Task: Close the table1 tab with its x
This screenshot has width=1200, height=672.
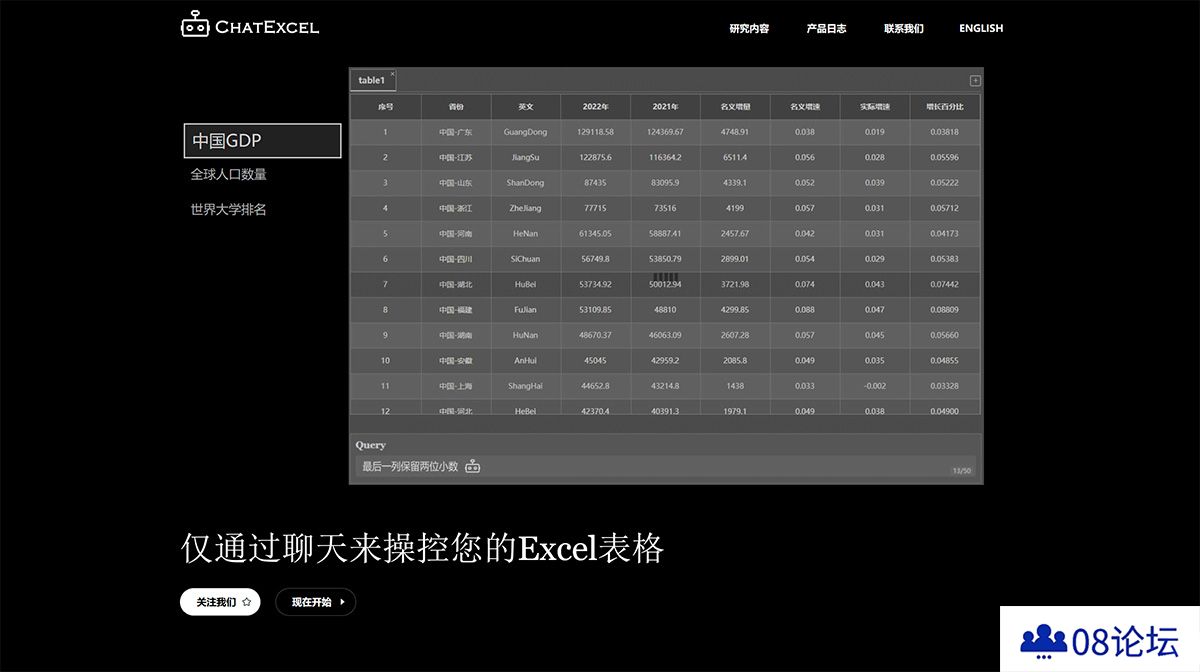Action: [392, 74]
